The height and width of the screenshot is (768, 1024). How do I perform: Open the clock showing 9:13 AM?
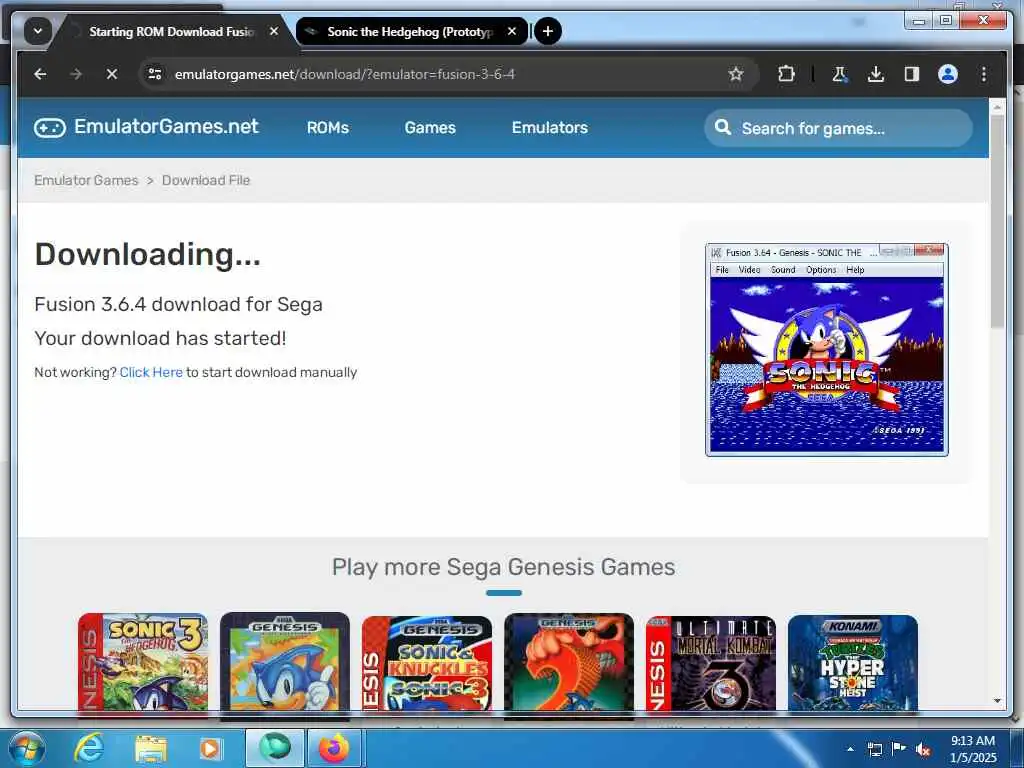[973, 749]
